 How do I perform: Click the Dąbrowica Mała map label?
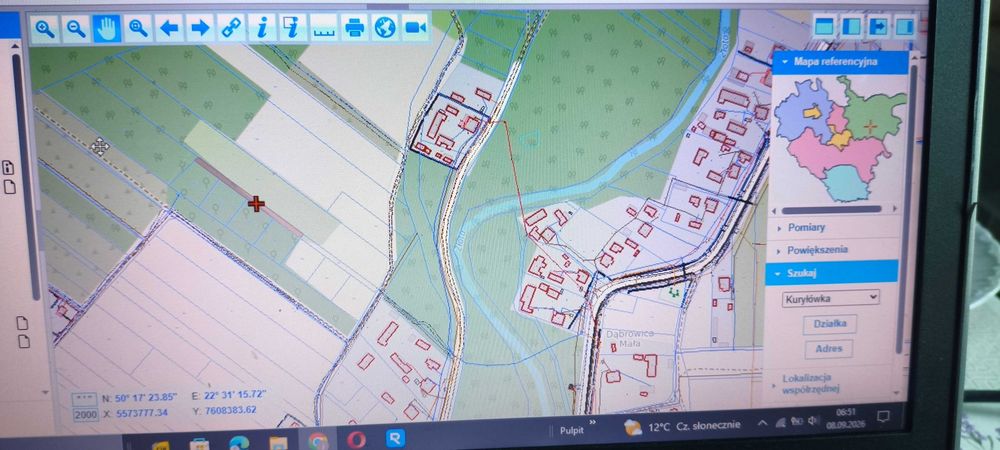tap(629, 338)
